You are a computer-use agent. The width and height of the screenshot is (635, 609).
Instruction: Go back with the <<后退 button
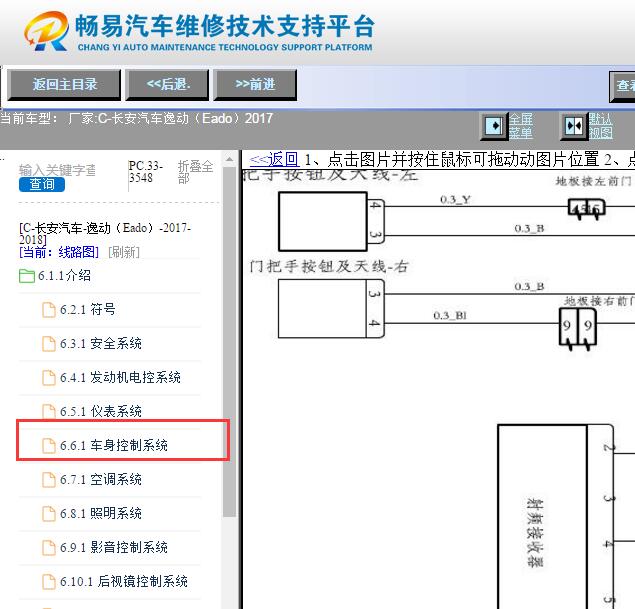[167, 85]
